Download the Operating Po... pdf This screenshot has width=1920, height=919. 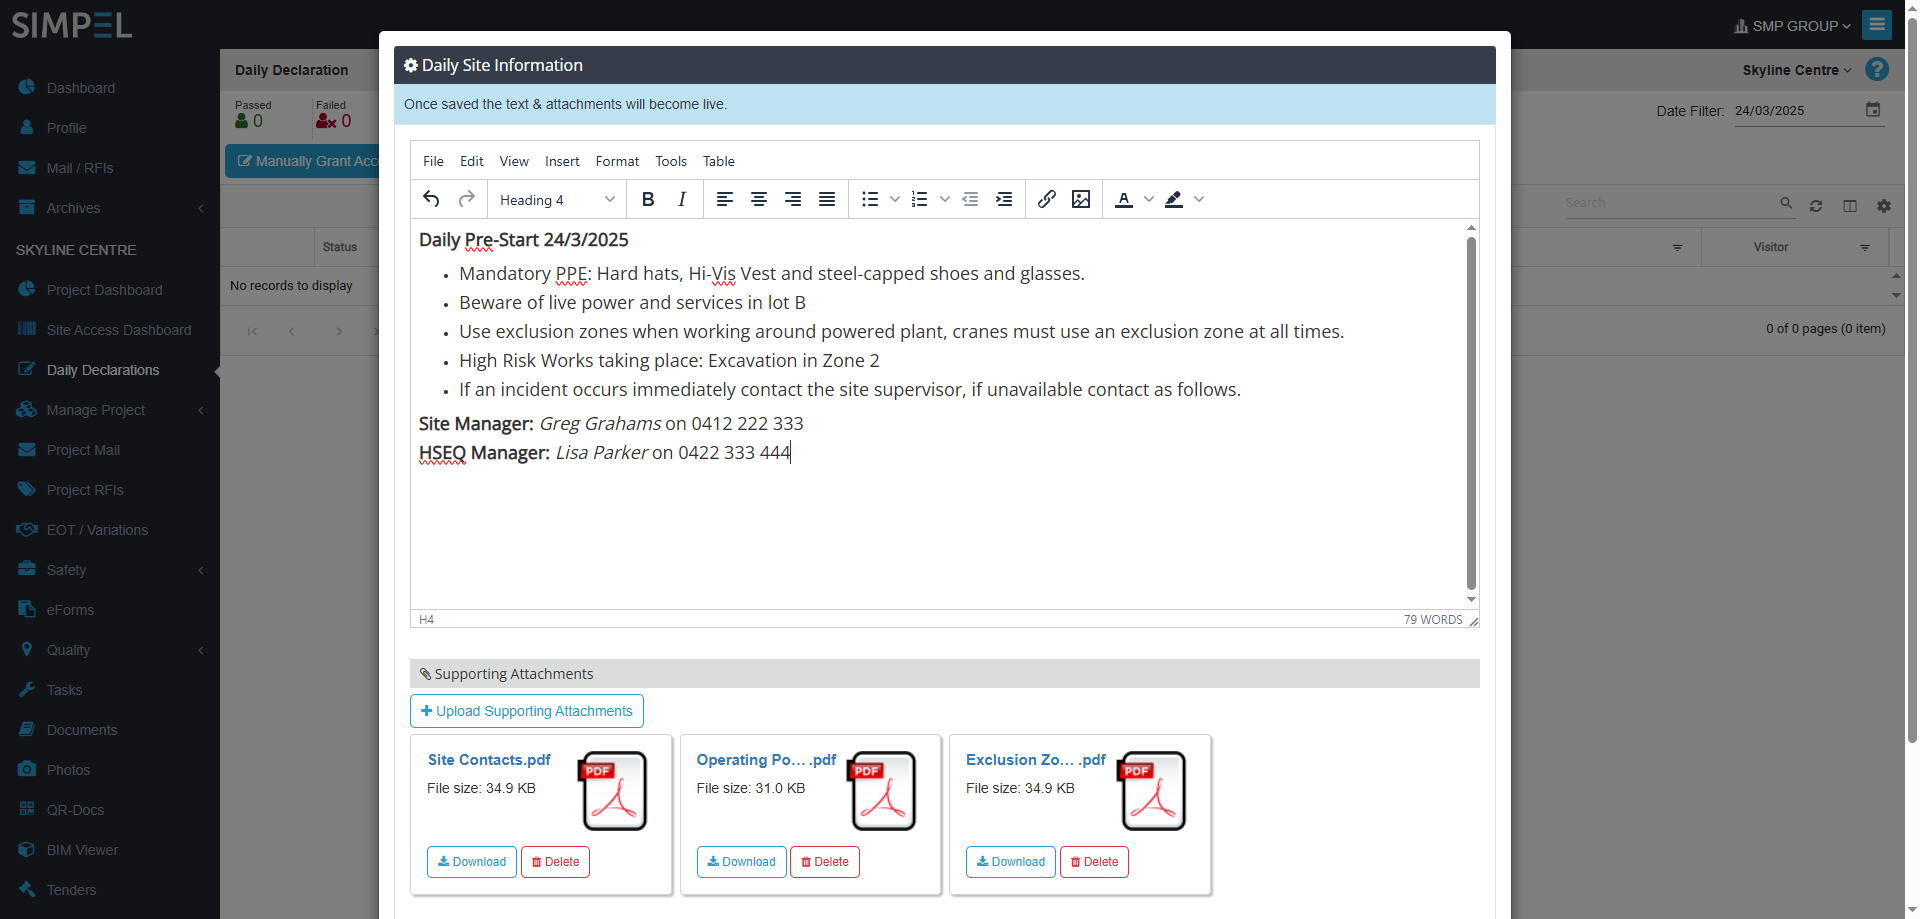pos(741,862)
